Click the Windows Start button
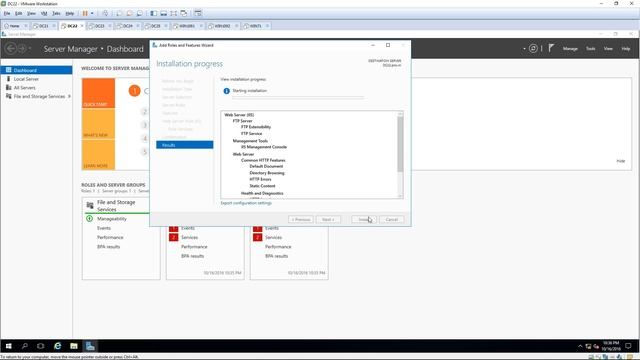 (9, 346)
